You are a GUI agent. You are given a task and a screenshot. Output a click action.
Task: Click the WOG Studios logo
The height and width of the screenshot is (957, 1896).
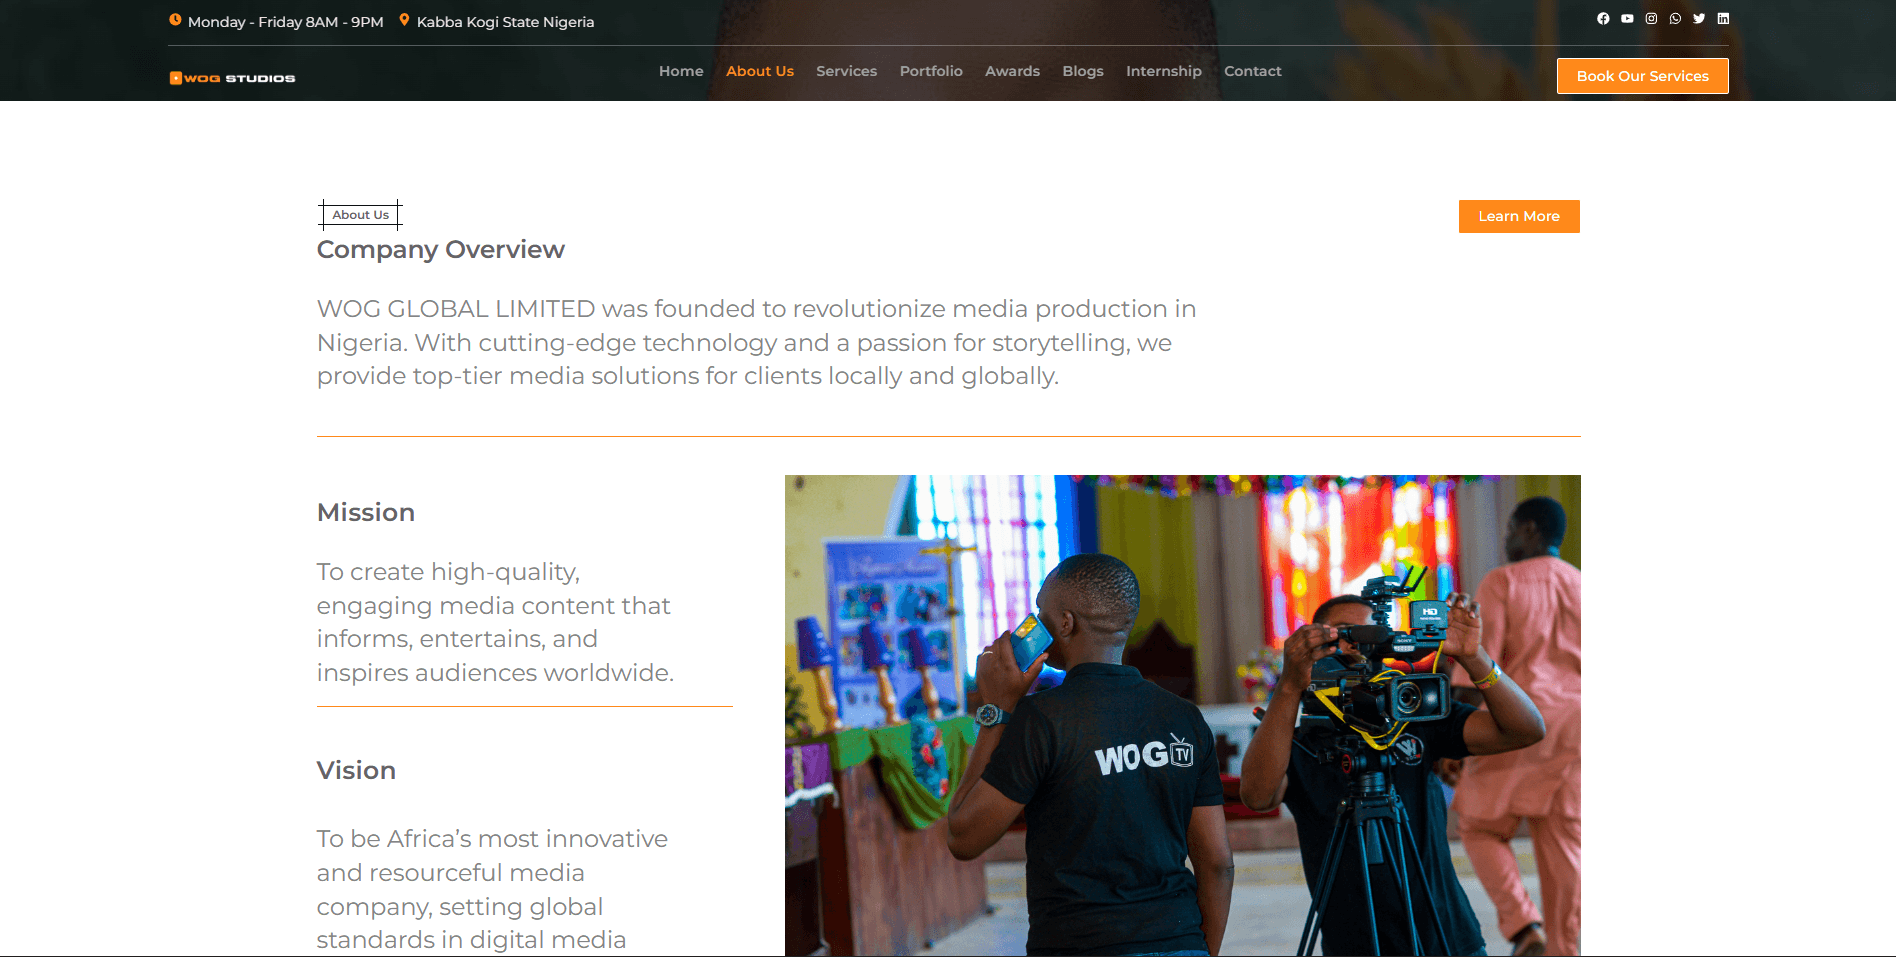[232, 78]
